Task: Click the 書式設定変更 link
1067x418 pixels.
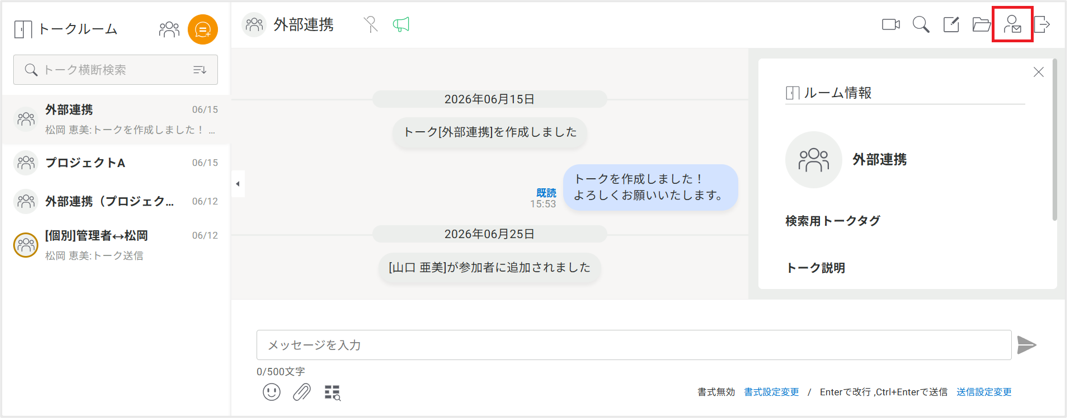Action: point(772,392)
